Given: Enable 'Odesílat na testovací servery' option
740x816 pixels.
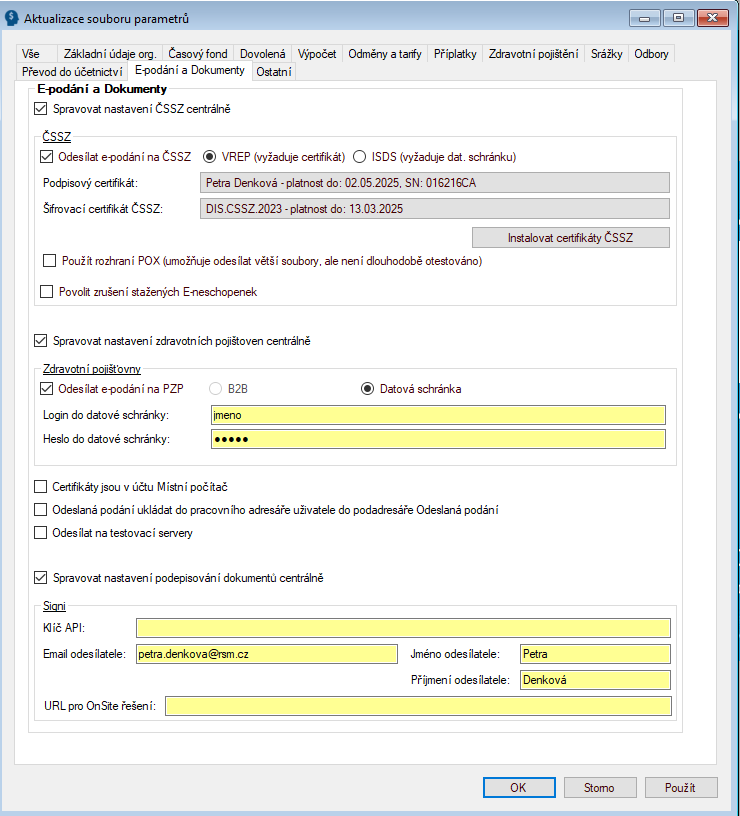Looking at the screenshot, I should point(41,533).
